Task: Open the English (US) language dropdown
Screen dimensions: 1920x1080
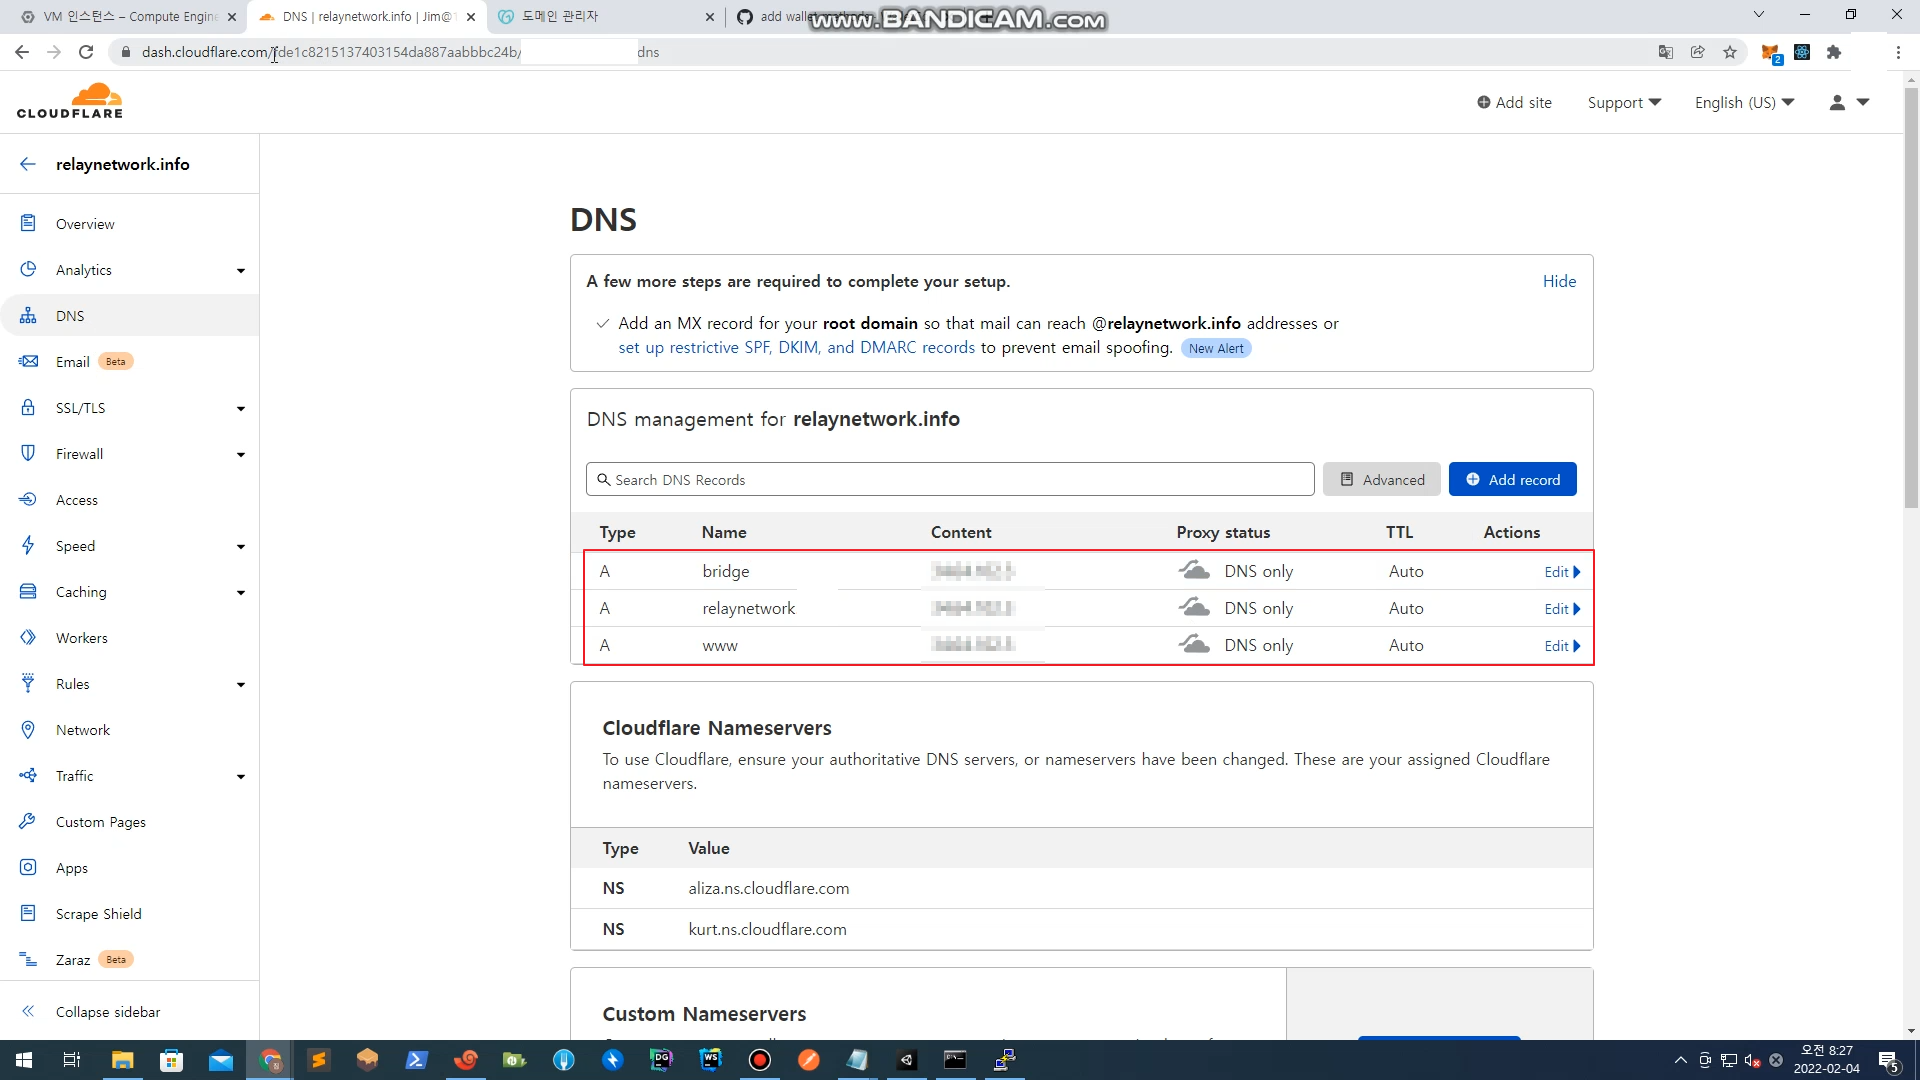Action: click(x=1744, y=102)
